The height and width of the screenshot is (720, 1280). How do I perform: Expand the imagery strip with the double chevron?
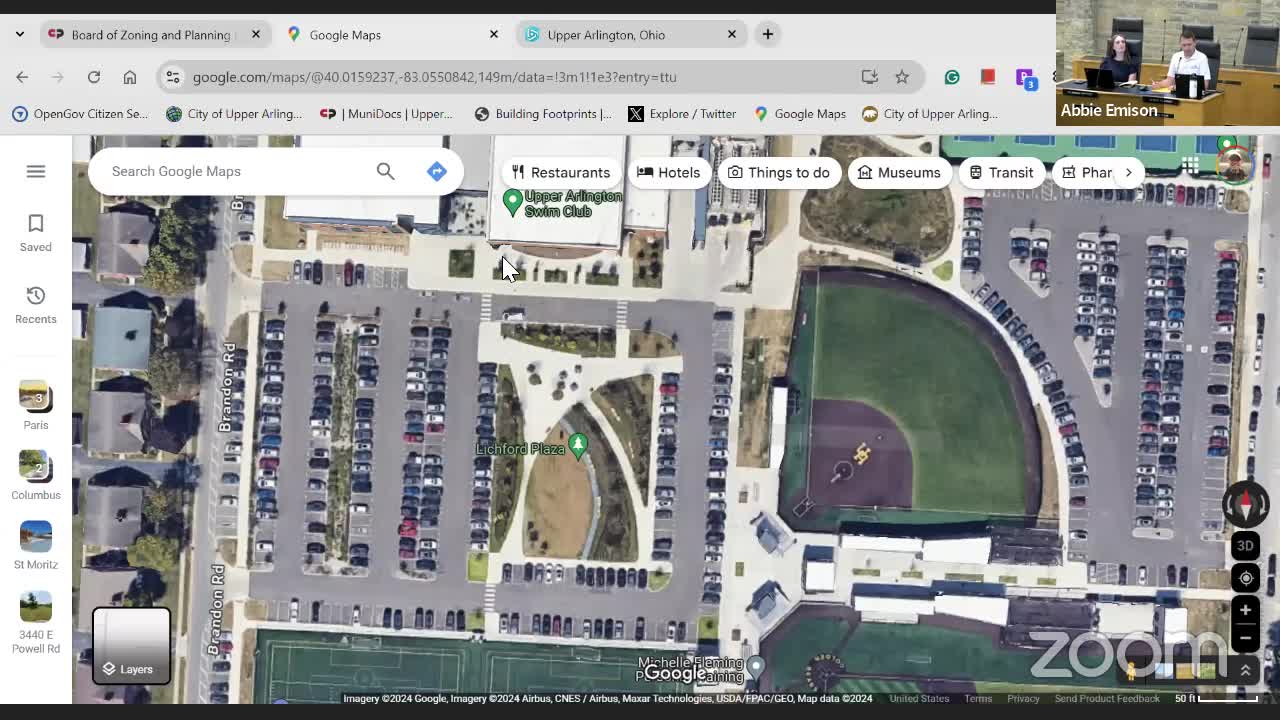point(1245,671)
